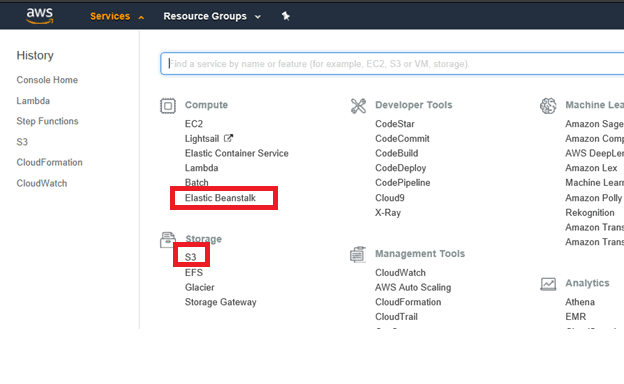Click the Storage category icon
The width and height of the screenshot is (624, 384).
[x=168, y=240]
